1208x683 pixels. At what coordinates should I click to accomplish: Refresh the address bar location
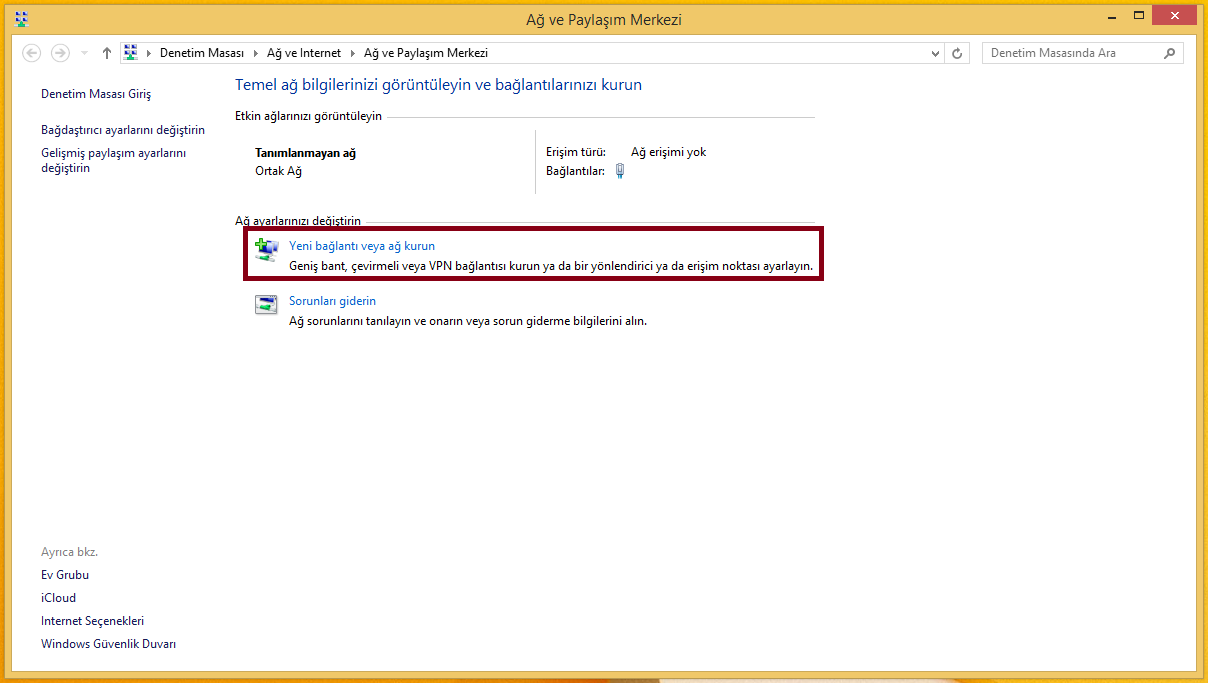coord(957,53)
